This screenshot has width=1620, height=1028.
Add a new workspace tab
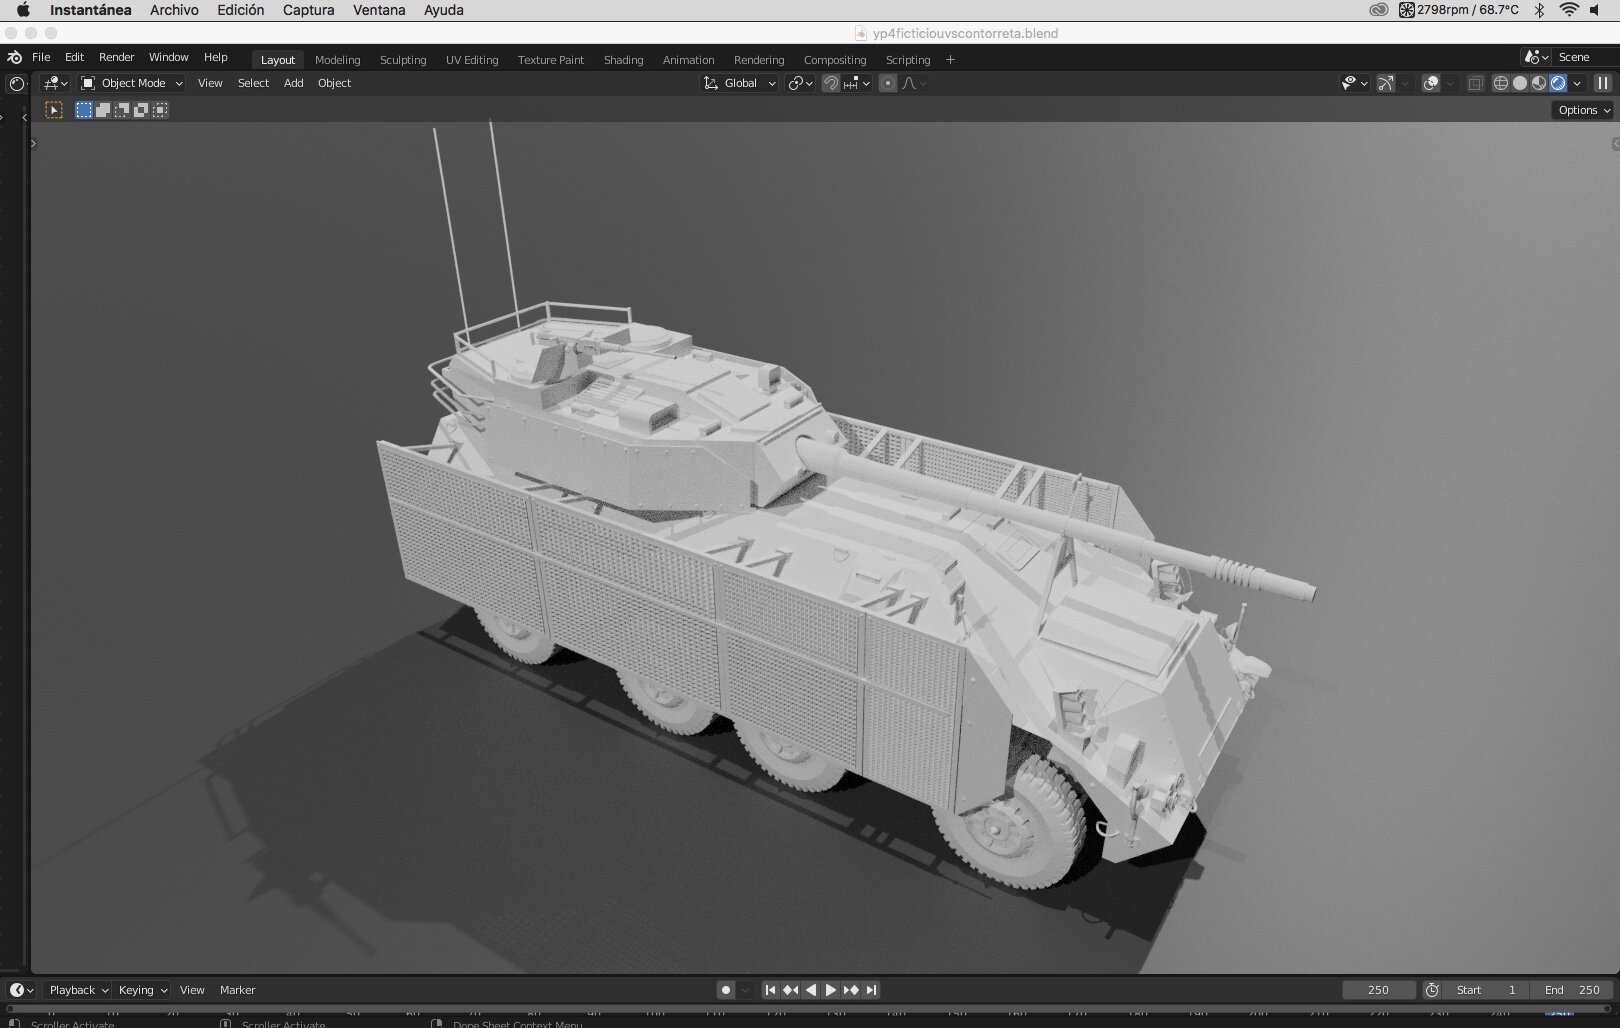pyautogui.click(x=950, y=60)
